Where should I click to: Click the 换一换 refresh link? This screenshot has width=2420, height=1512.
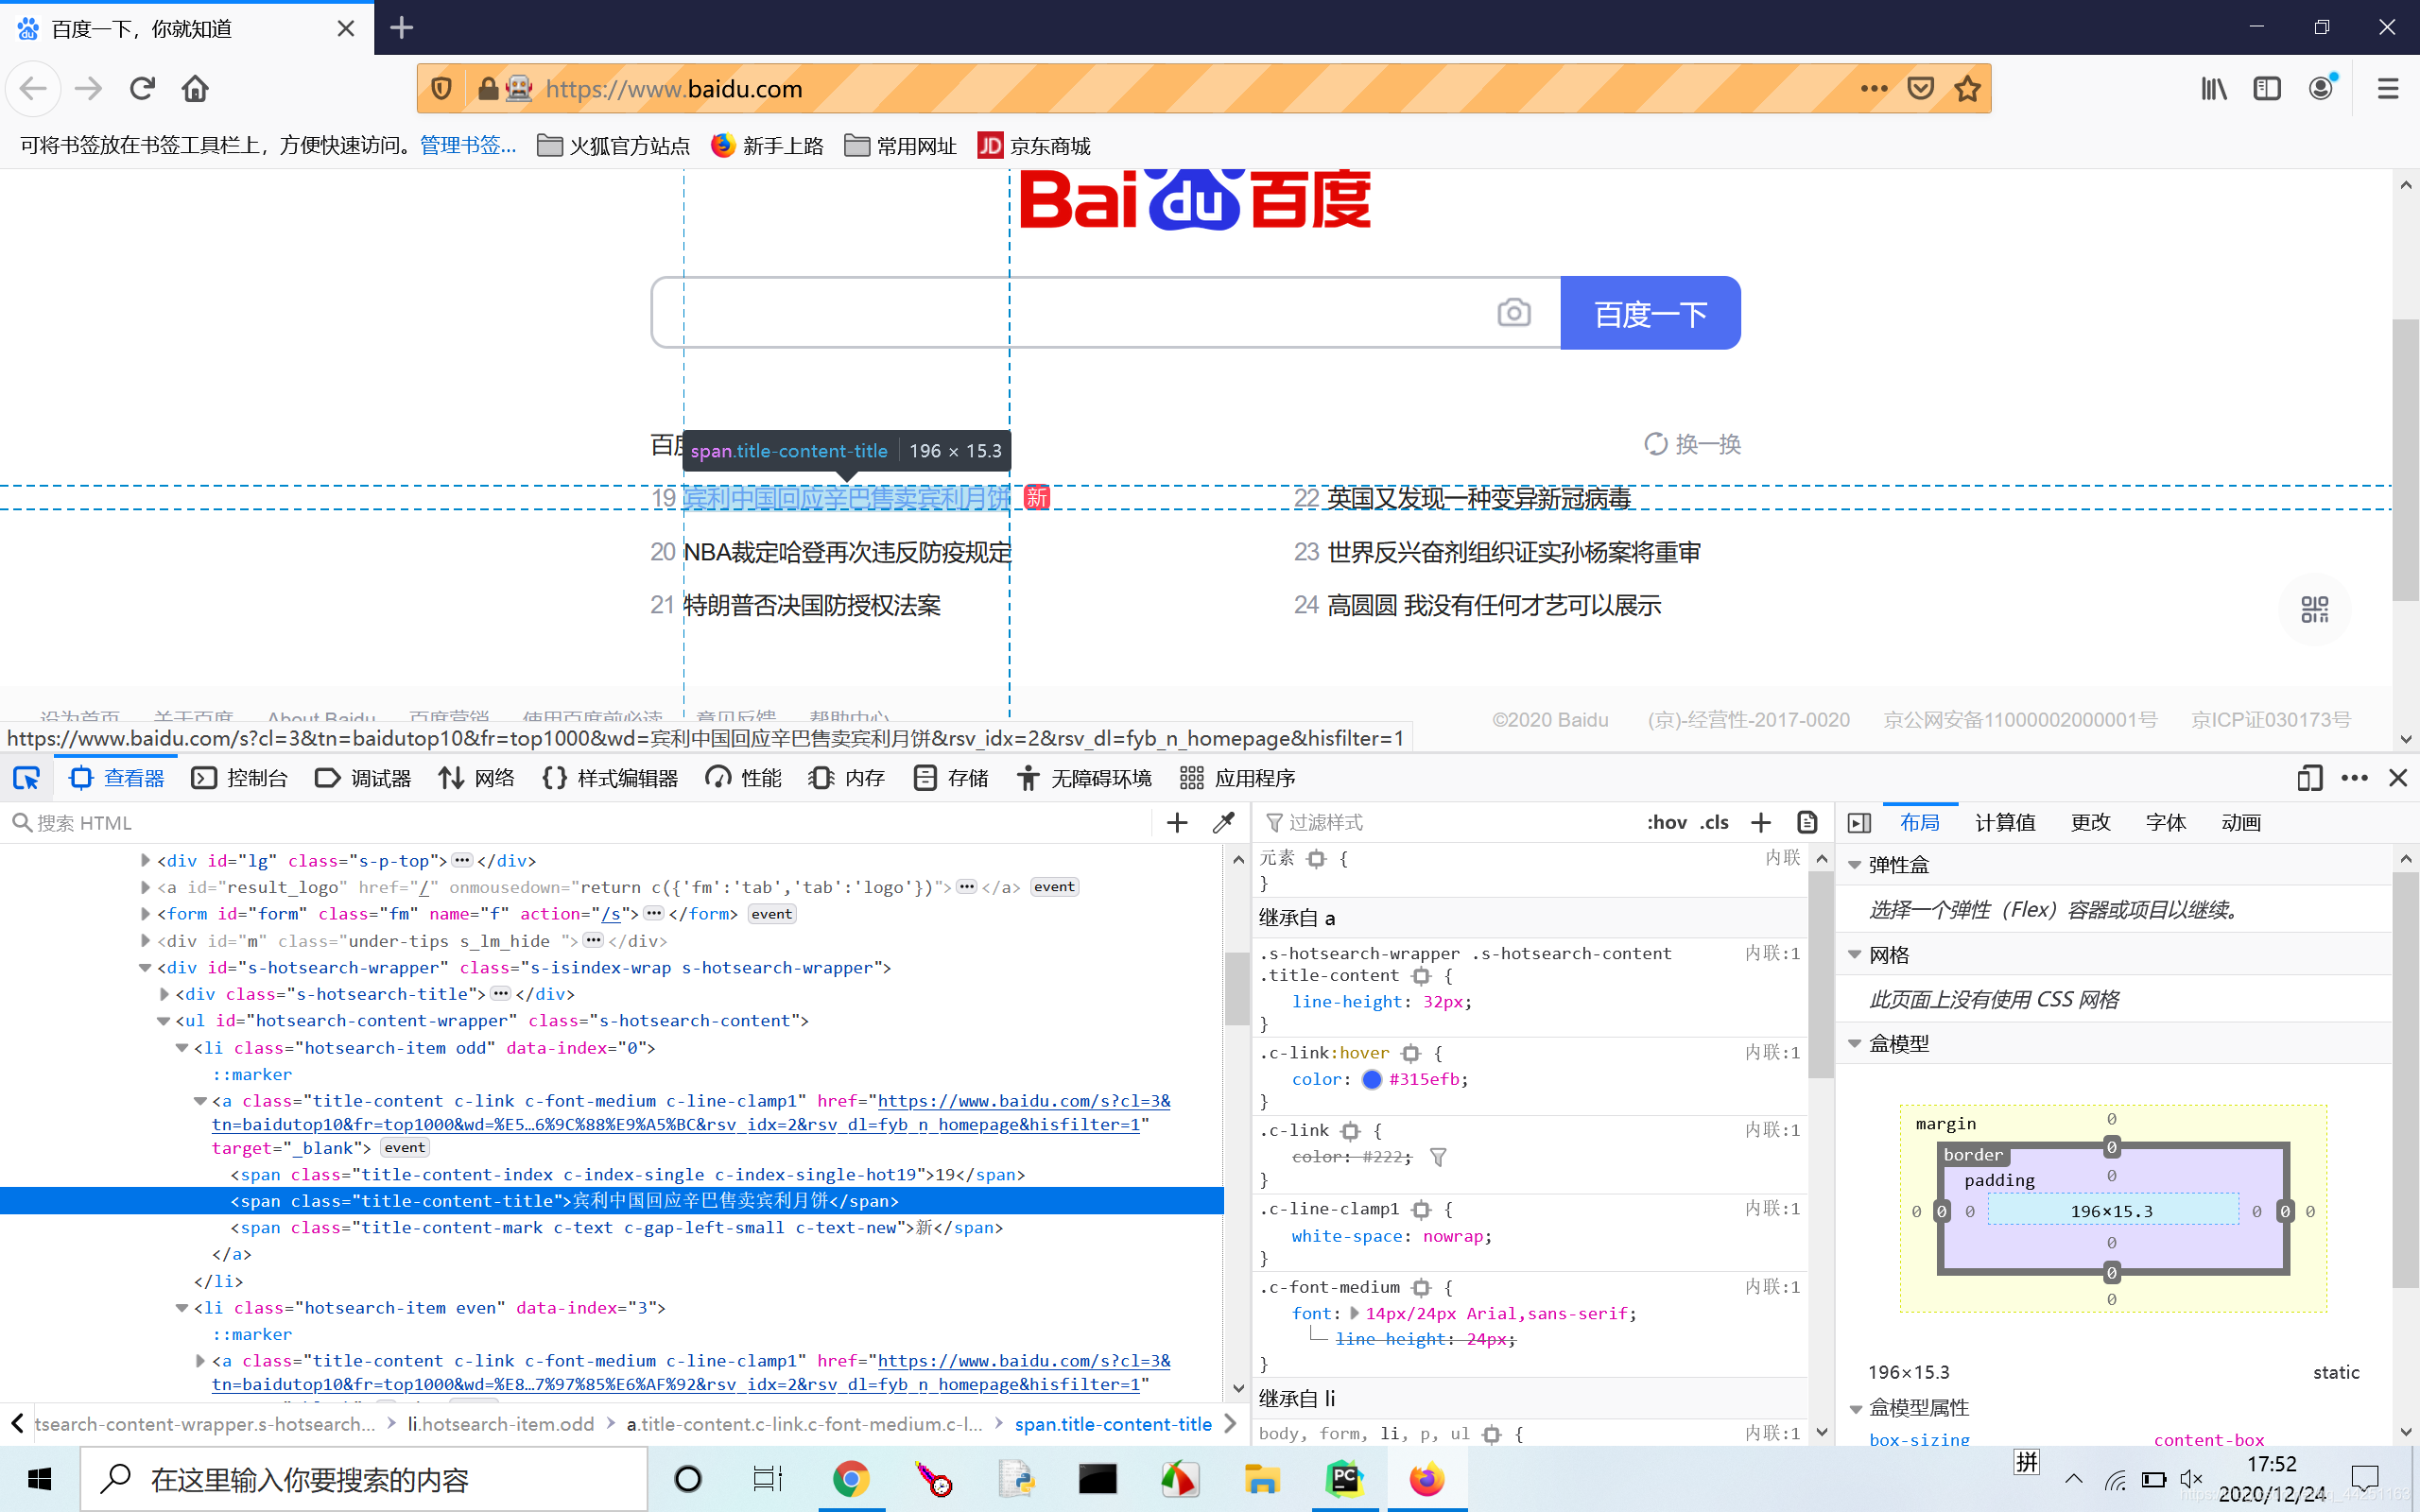point(1693,444)
